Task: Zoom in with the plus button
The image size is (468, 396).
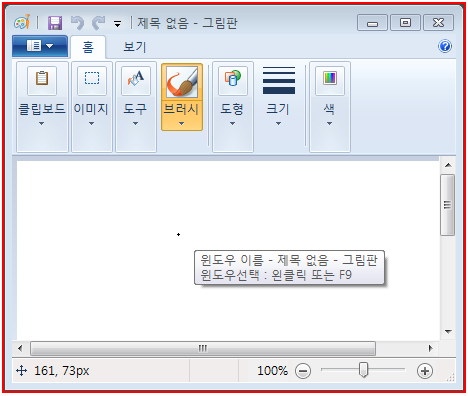Action: [x=425, y=371]
